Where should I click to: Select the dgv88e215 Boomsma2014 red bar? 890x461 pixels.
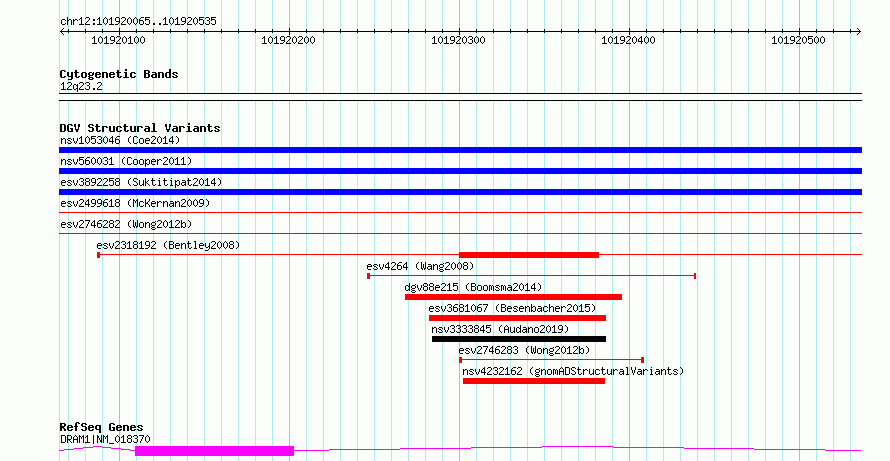click(513, 297)
